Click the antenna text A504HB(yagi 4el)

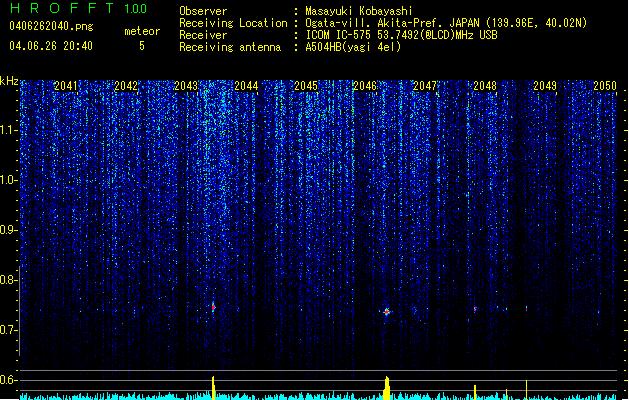pos(353,47)
